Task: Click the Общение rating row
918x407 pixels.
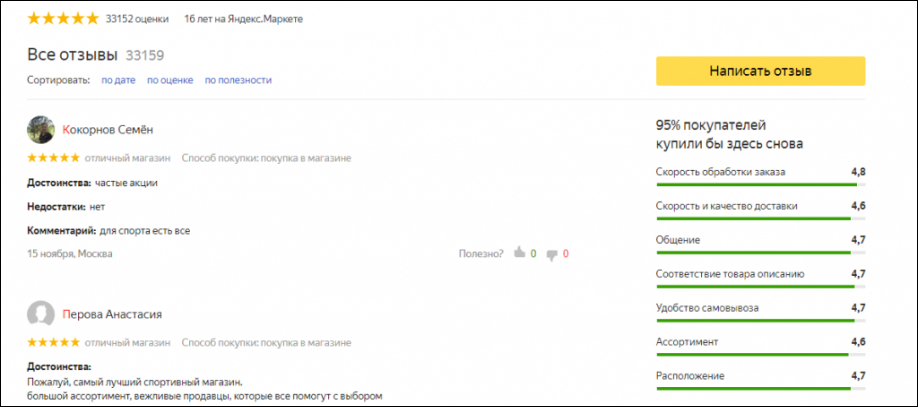Action: 760,240
